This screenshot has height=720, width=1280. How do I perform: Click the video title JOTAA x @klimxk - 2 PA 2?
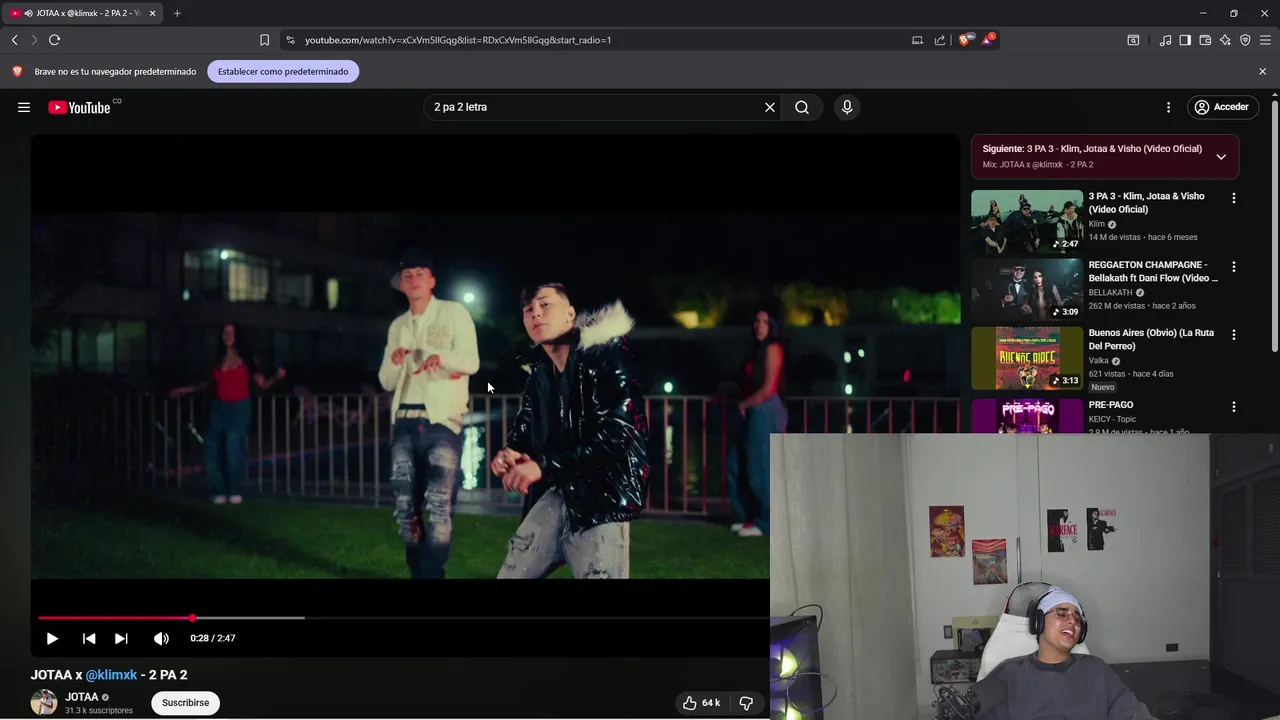point(109,675)
